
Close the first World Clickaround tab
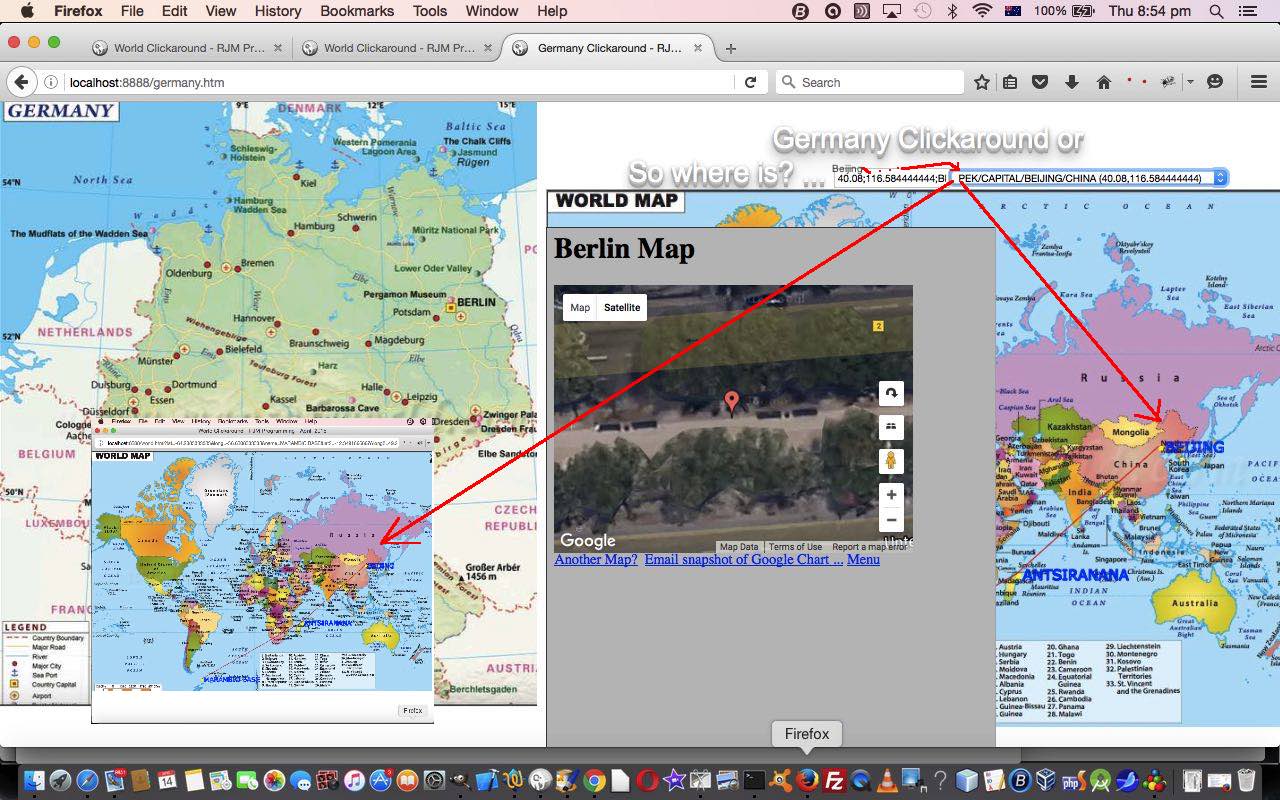click(x=277, y=48)
